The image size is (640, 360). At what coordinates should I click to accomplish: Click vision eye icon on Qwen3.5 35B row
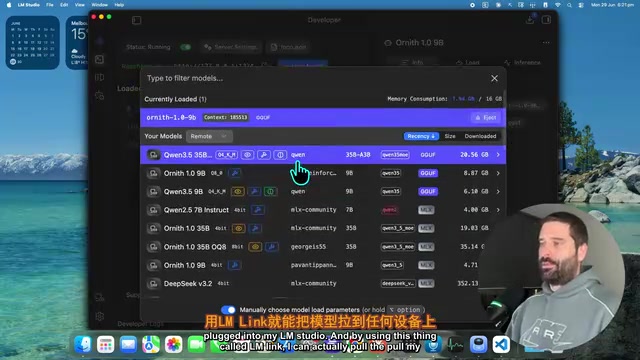click(247, 155)
